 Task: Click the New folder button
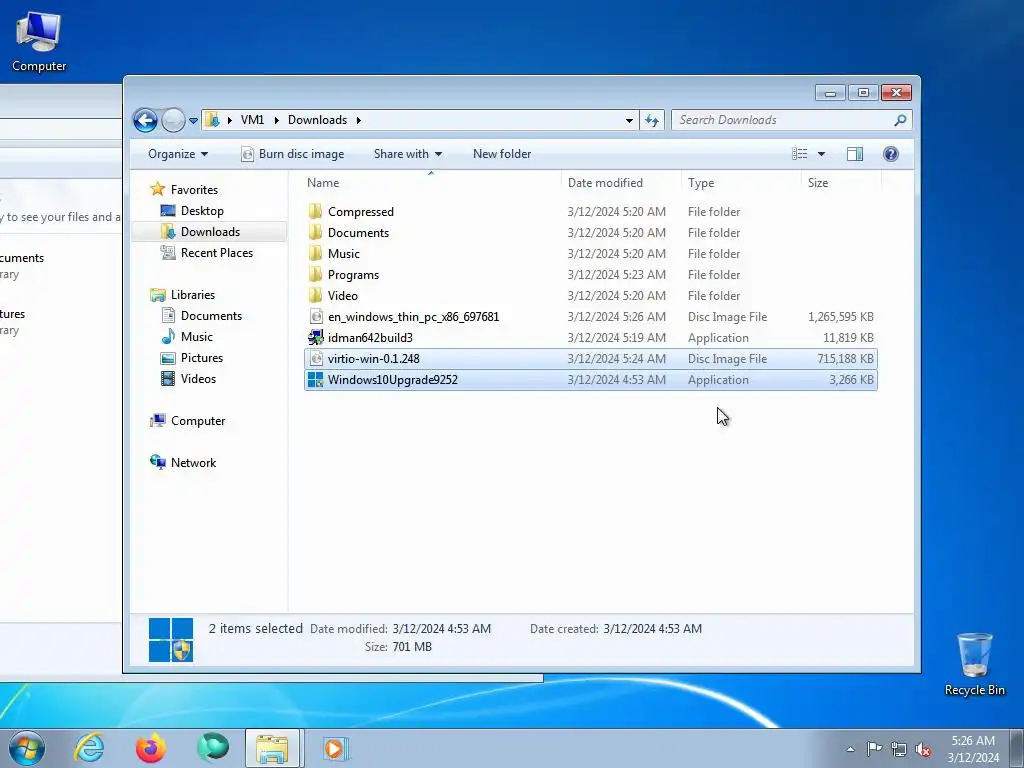click(502, 154)
